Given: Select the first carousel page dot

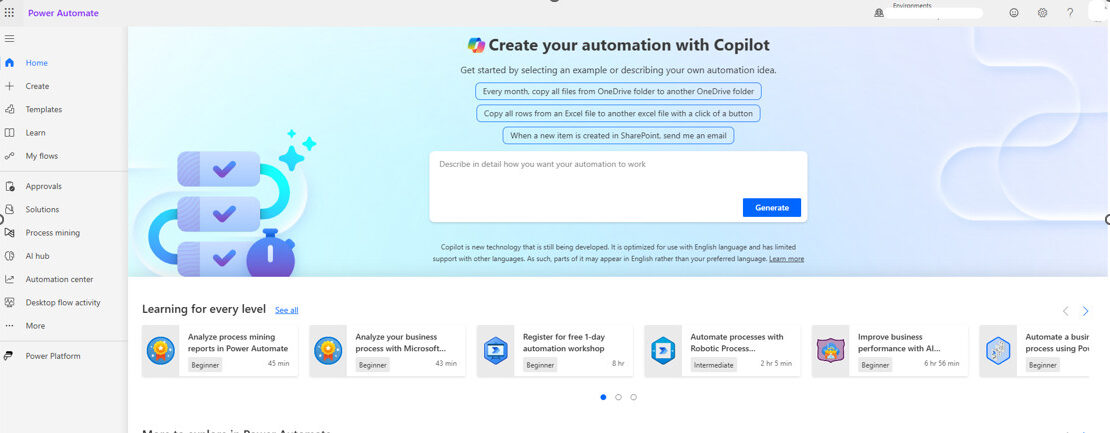Looking at the screenshot, I should pos(603,397).
